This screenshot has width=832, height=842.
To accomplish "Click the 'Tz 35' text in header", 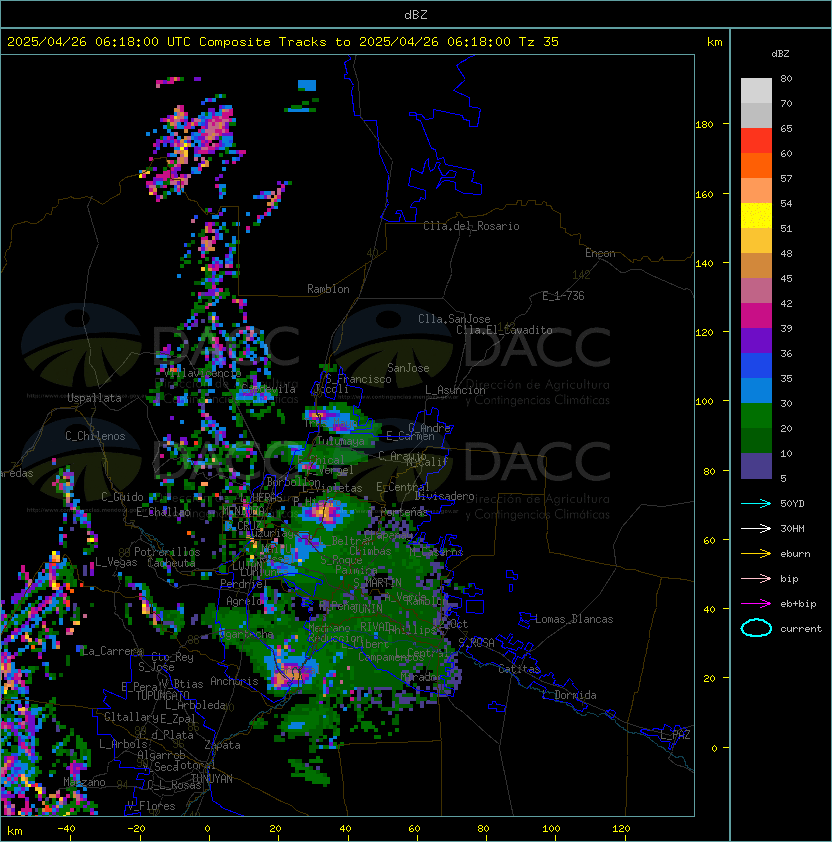I will [539, 42].
